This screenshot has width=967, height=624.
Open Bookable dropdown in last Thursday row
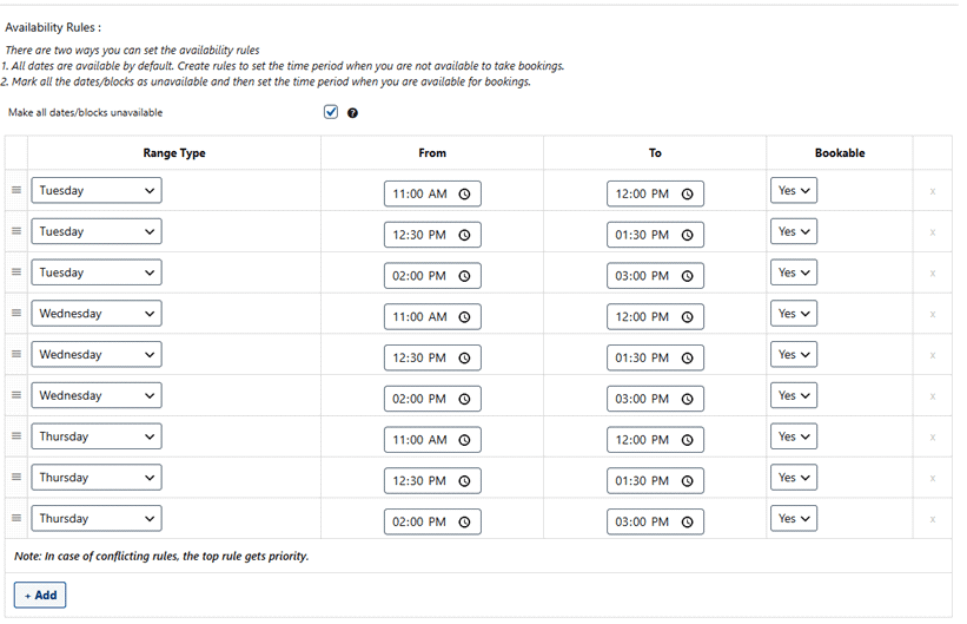[793, 519]
